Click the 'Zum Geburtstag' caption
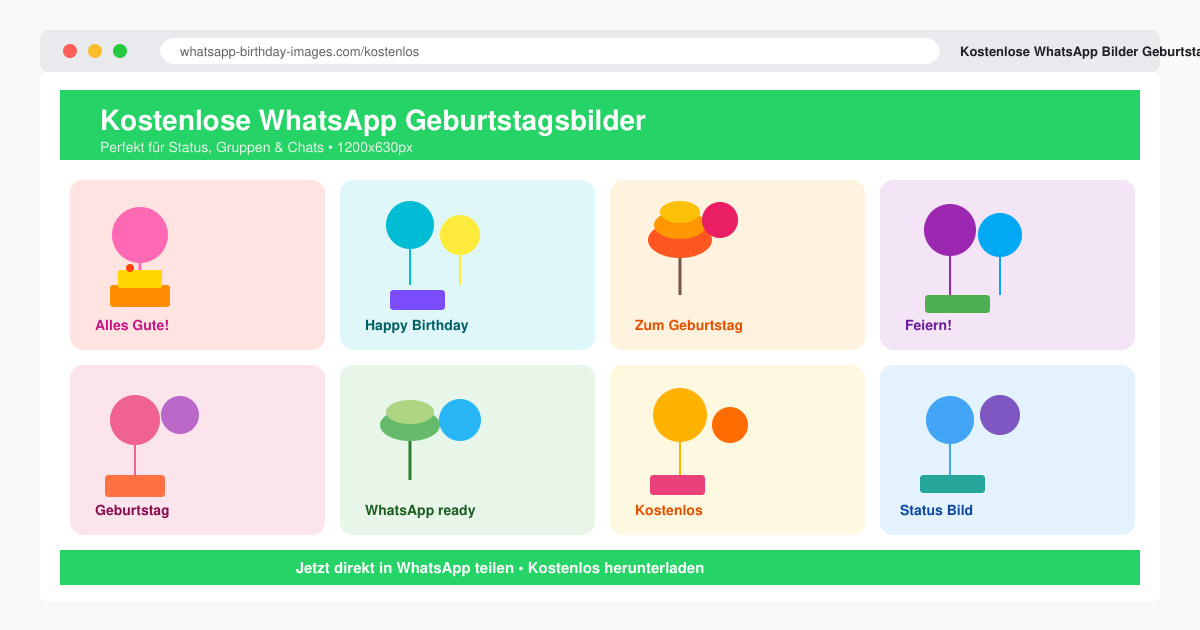The height and width of the screenshot is (630, 1200). pyautogui.click(x=688, y=325)
